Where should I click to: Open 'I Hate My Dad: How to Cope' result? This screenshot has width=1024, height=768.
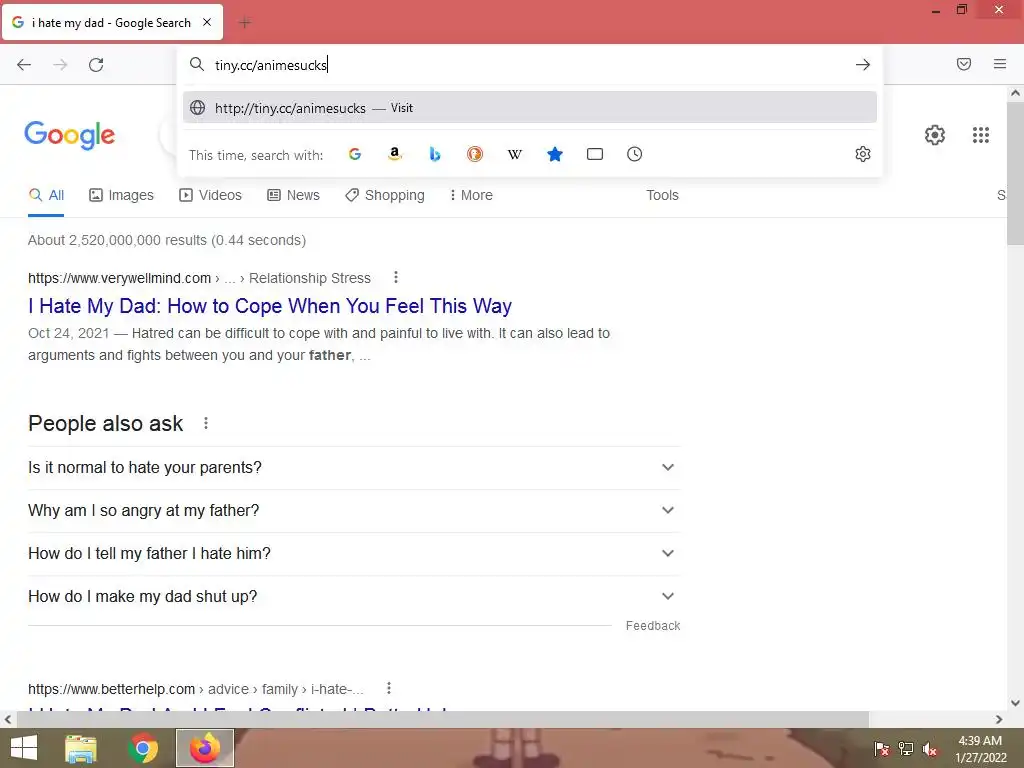(x=270, y=306)
